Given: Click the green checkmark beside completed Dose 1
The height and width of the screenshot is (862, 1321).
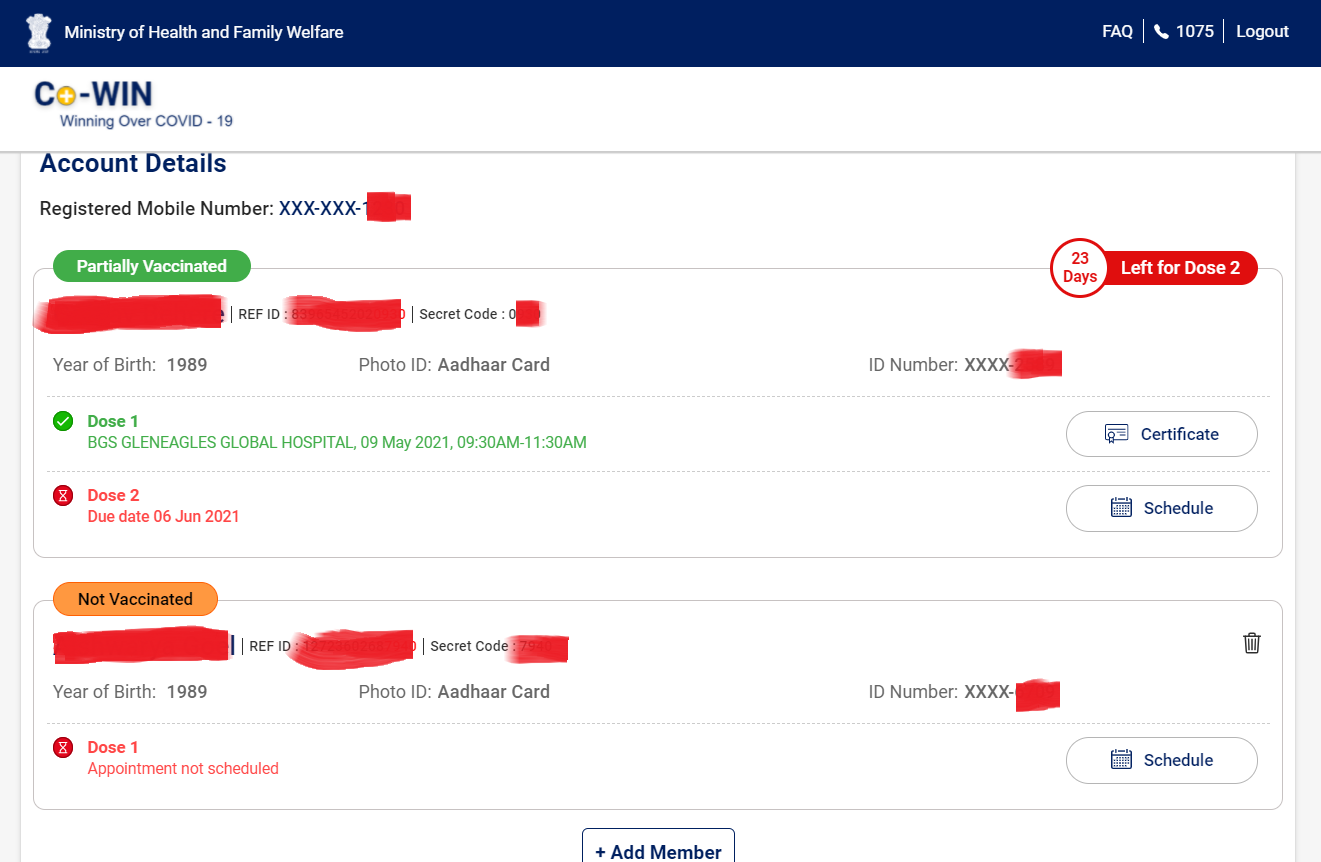Looking at the screenshot, I should pos(63,421).
